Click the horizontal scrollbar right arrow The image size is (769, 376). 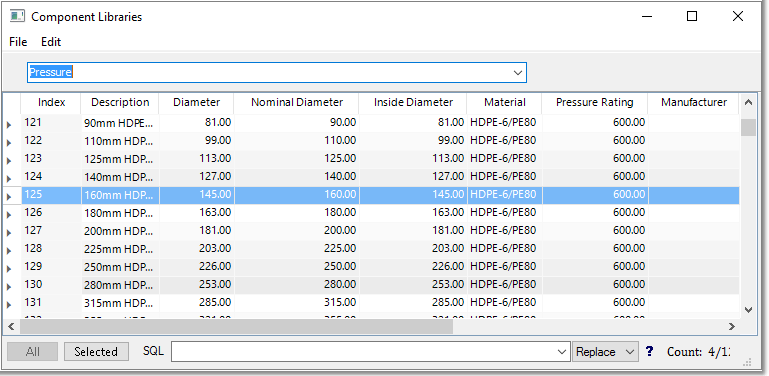coord(732,326)
